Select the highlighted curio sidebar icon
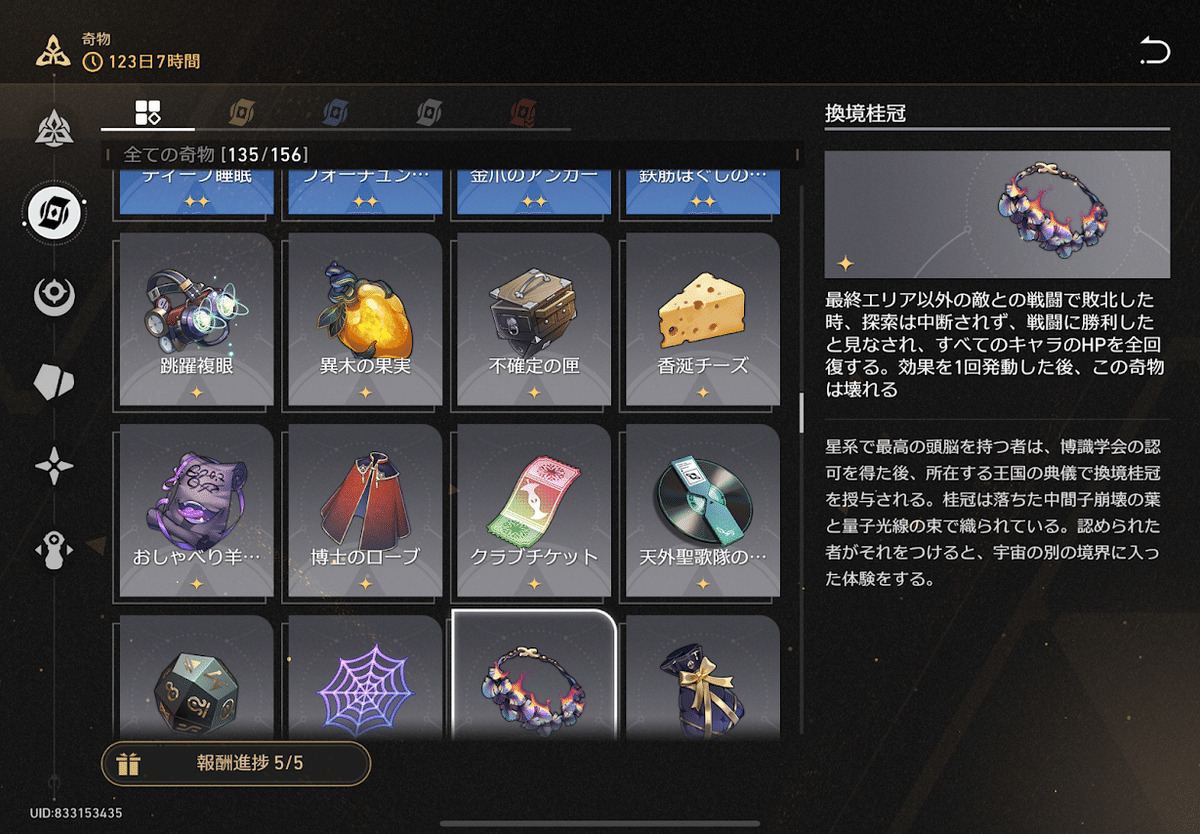 tap(54, 211)
